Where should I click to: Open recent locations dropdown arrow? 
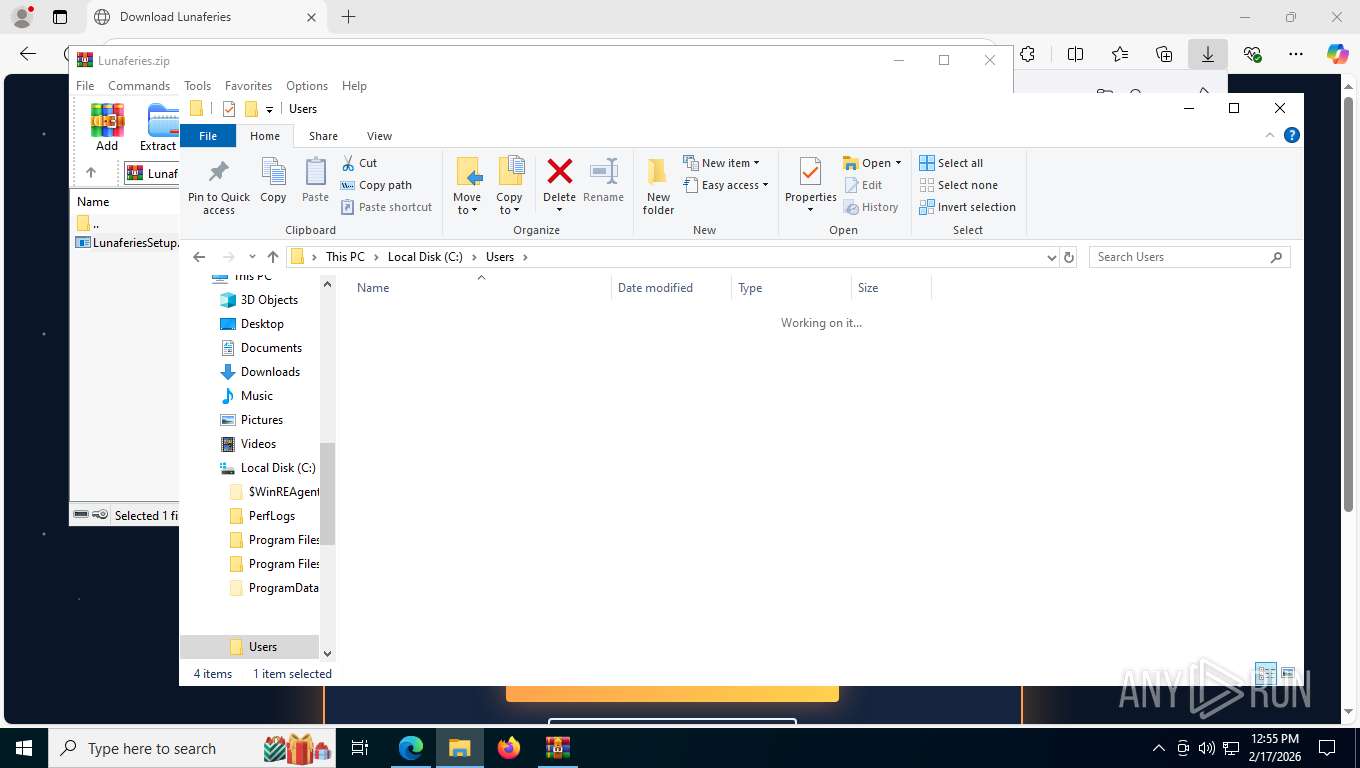pyautogui.click(x=252, y=257)
